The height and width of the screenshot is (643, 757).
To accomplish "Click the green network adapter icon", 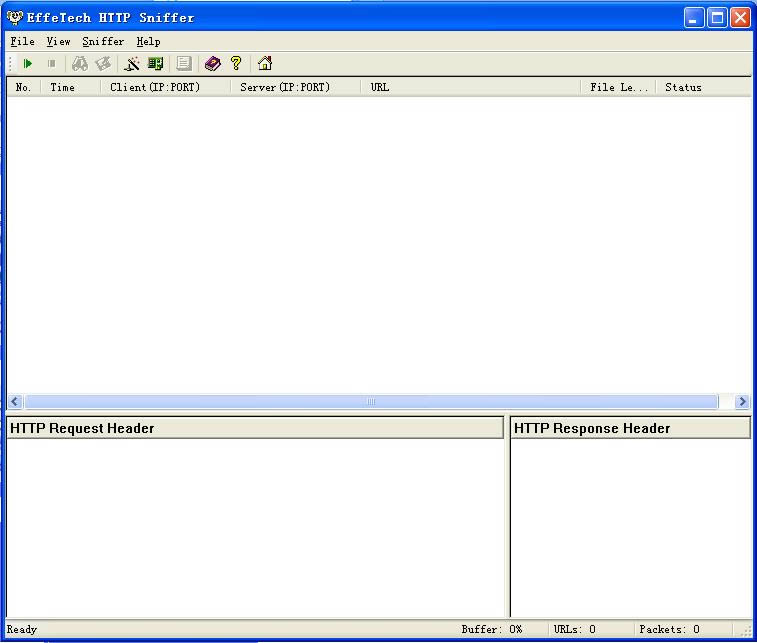I will (x=155, y=64).
